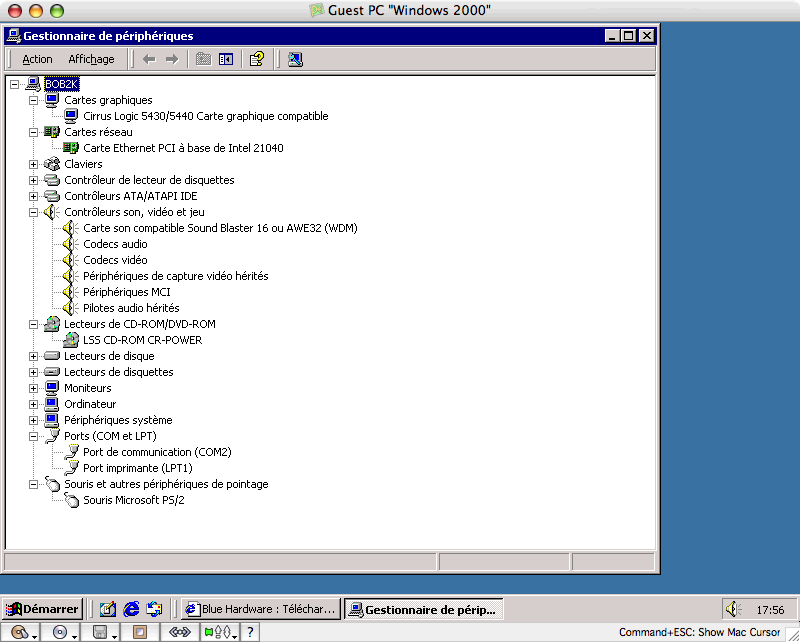Collapse Lecteurs de CD-ROM/DVD-ROM
This screenshot has width=800, height=642.
pos(34,324)
